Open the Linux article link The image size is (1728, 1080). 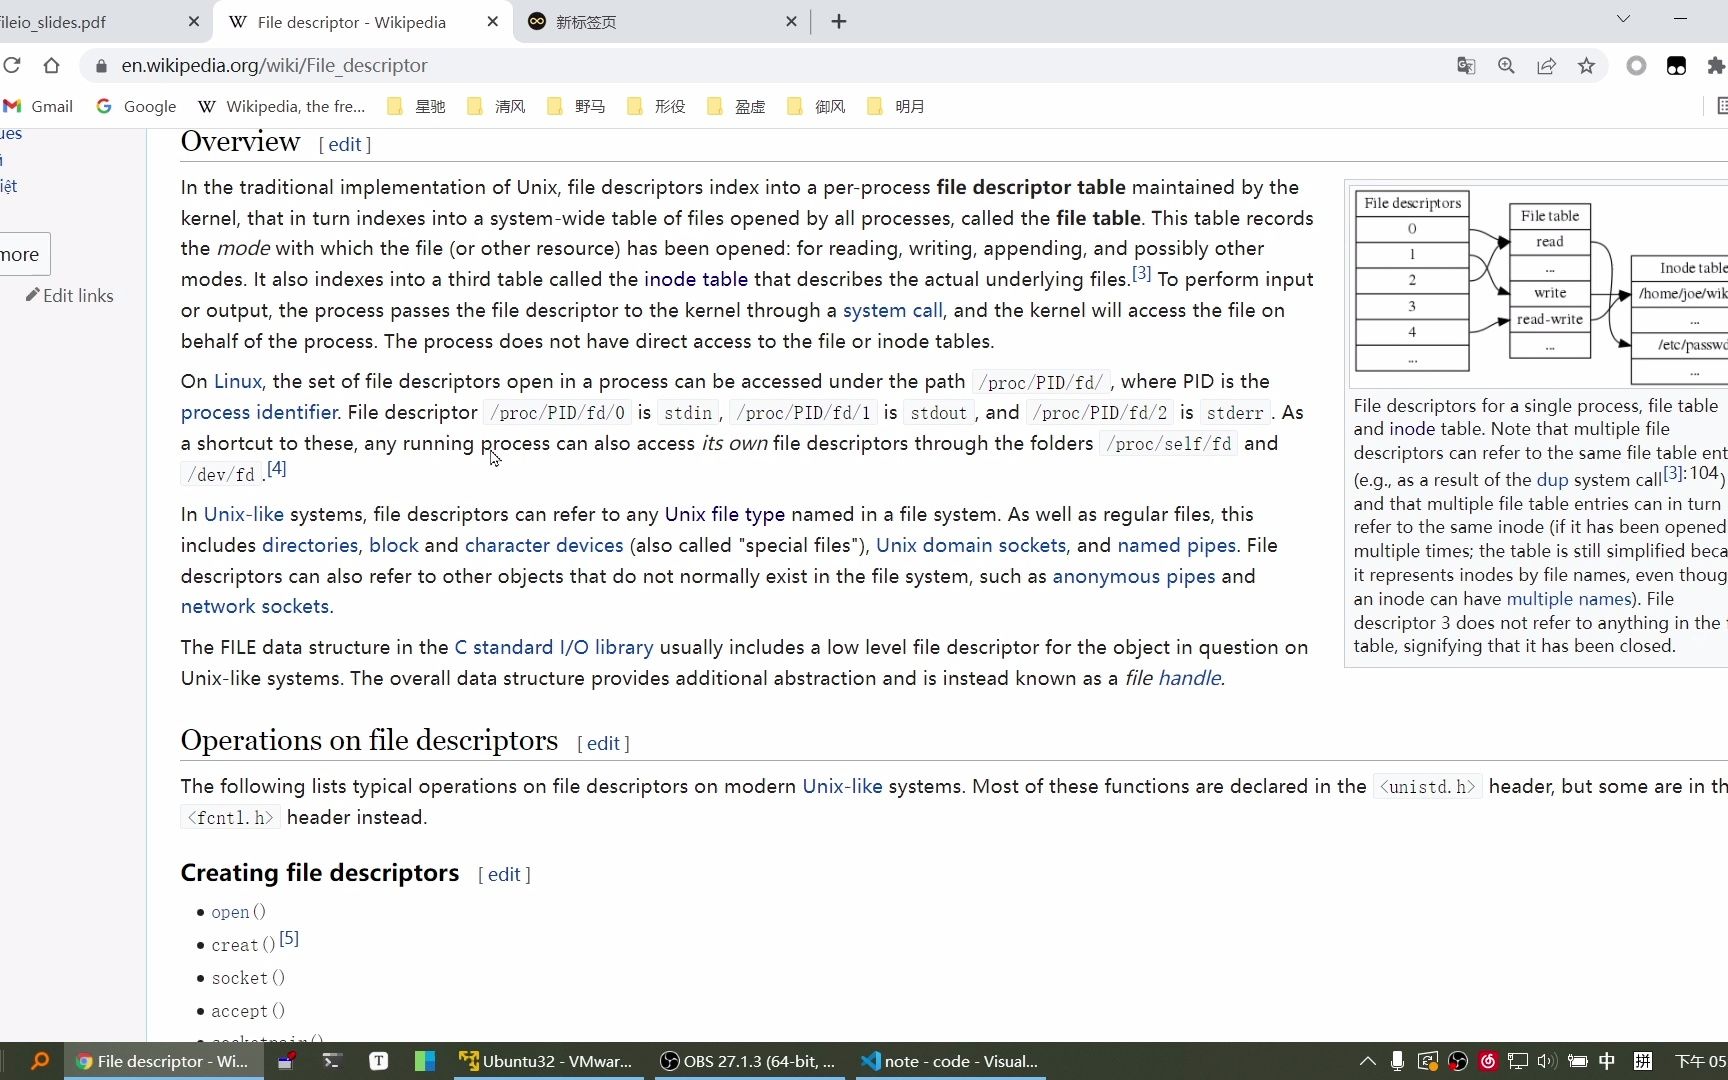[x=238, y=381]
